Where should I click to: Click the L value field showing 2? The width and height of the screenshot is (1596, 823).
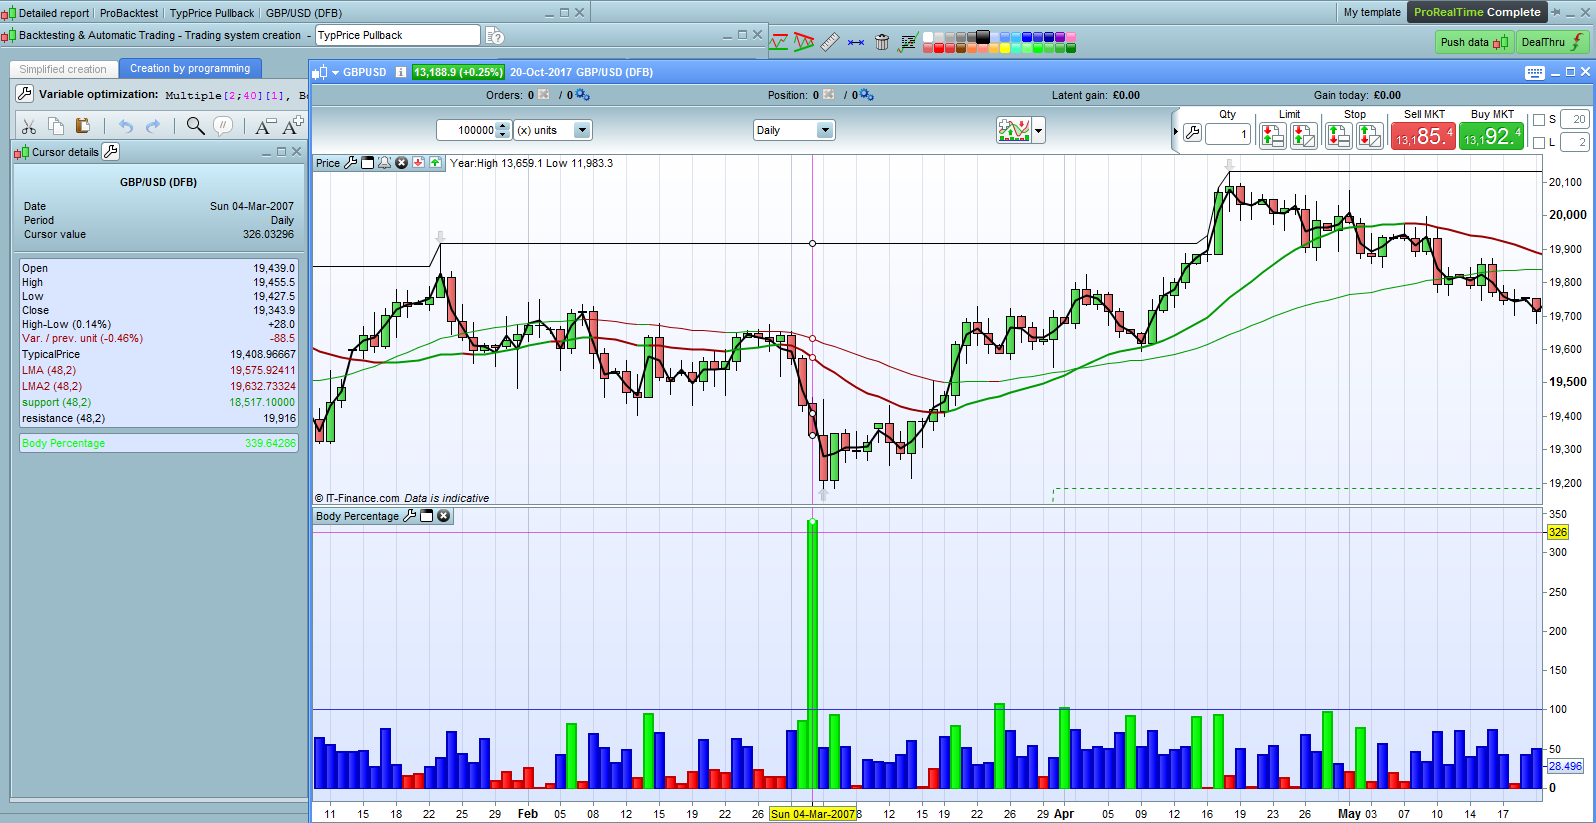pos(1575,143)
